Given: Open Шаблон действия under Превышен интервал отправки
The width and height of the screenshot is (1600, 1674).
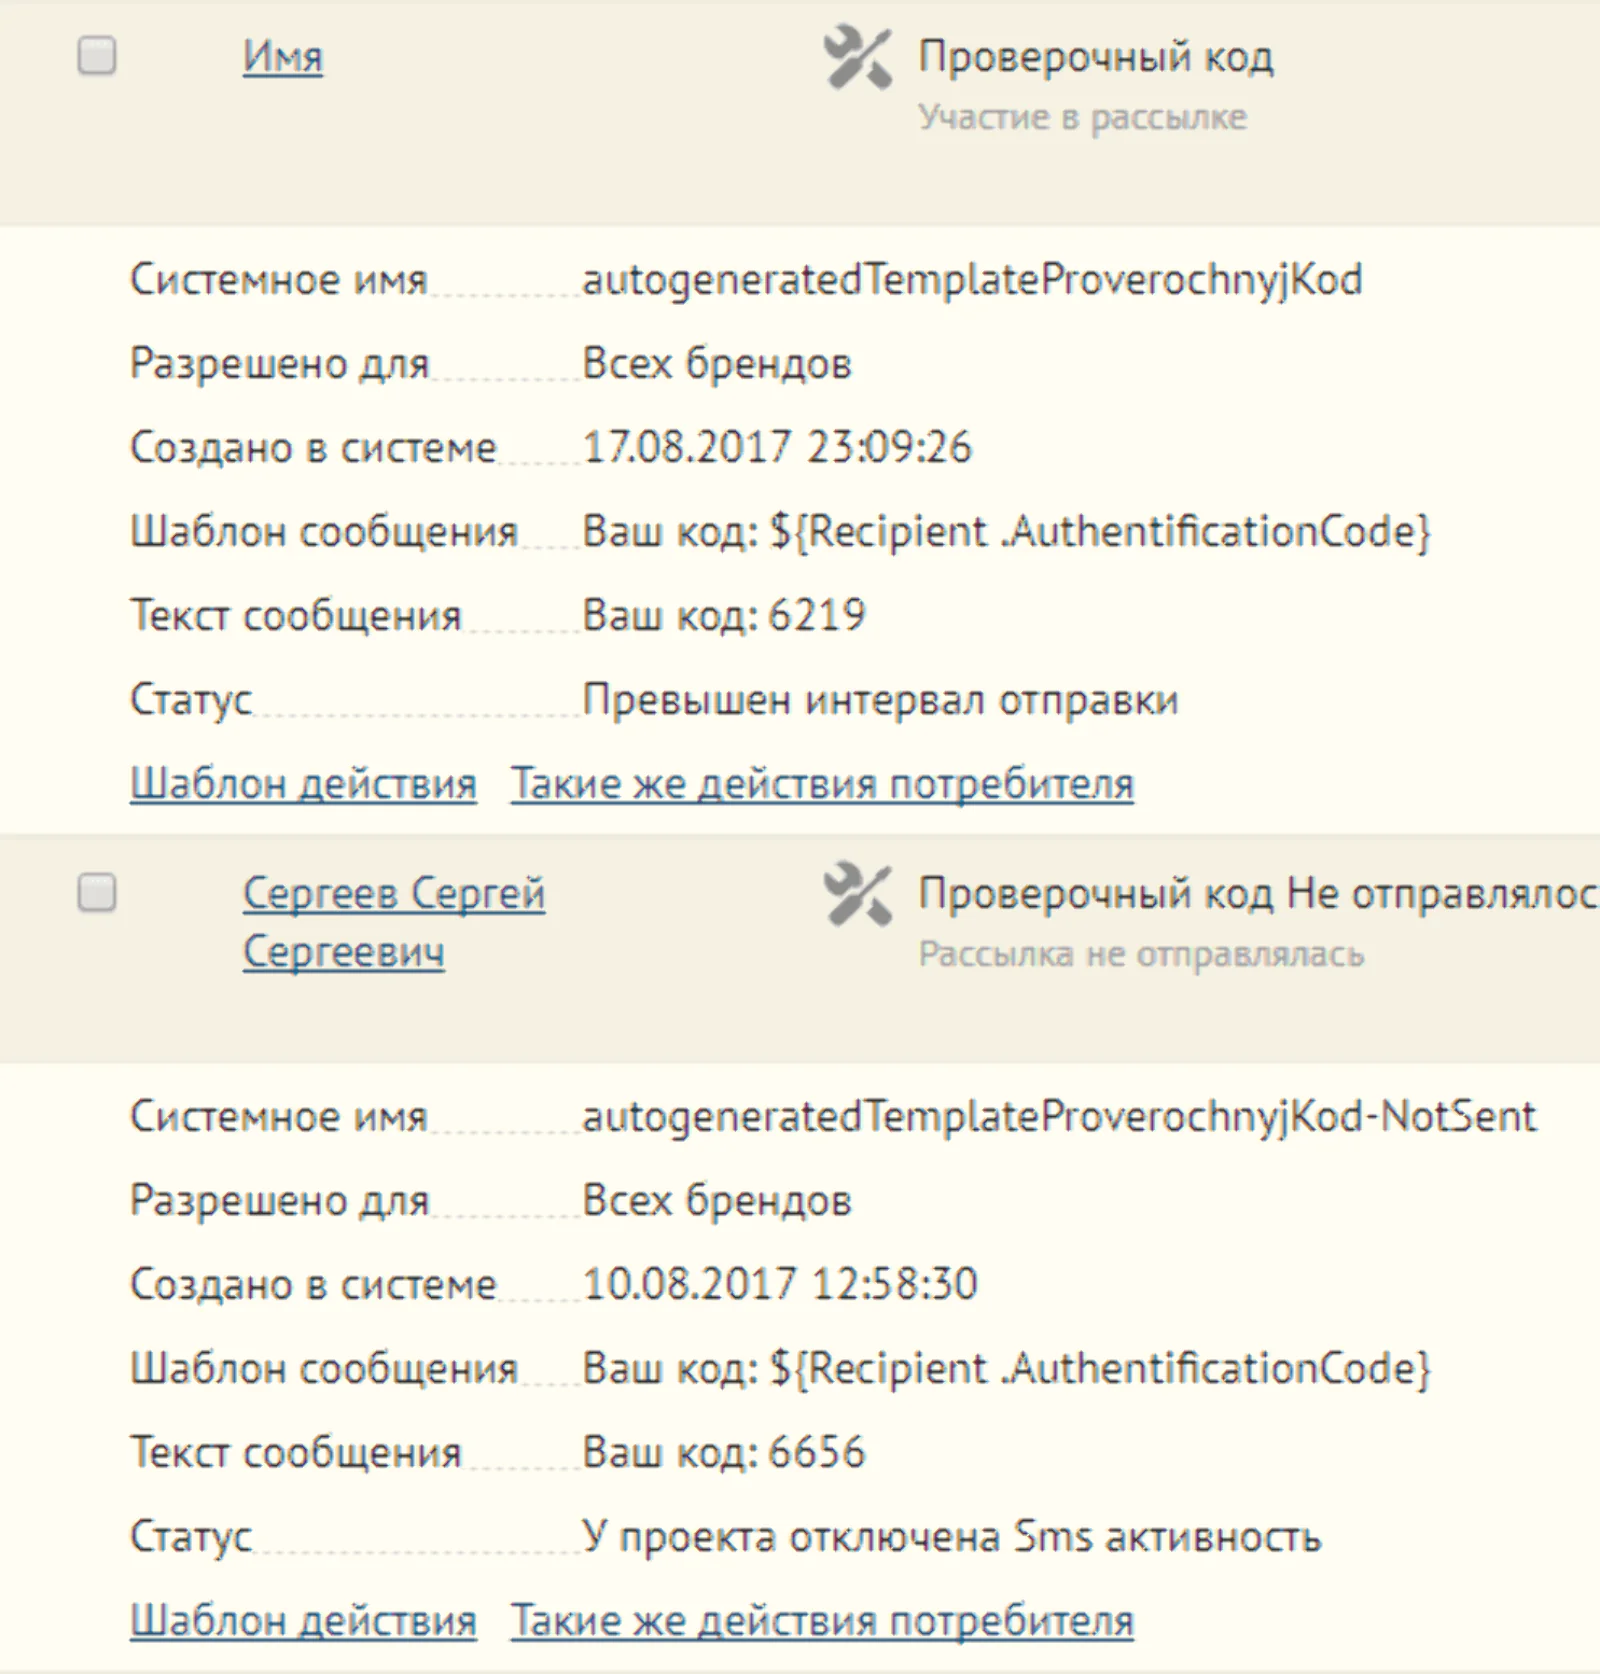Looking at the screenshot, I should point(303,783).
